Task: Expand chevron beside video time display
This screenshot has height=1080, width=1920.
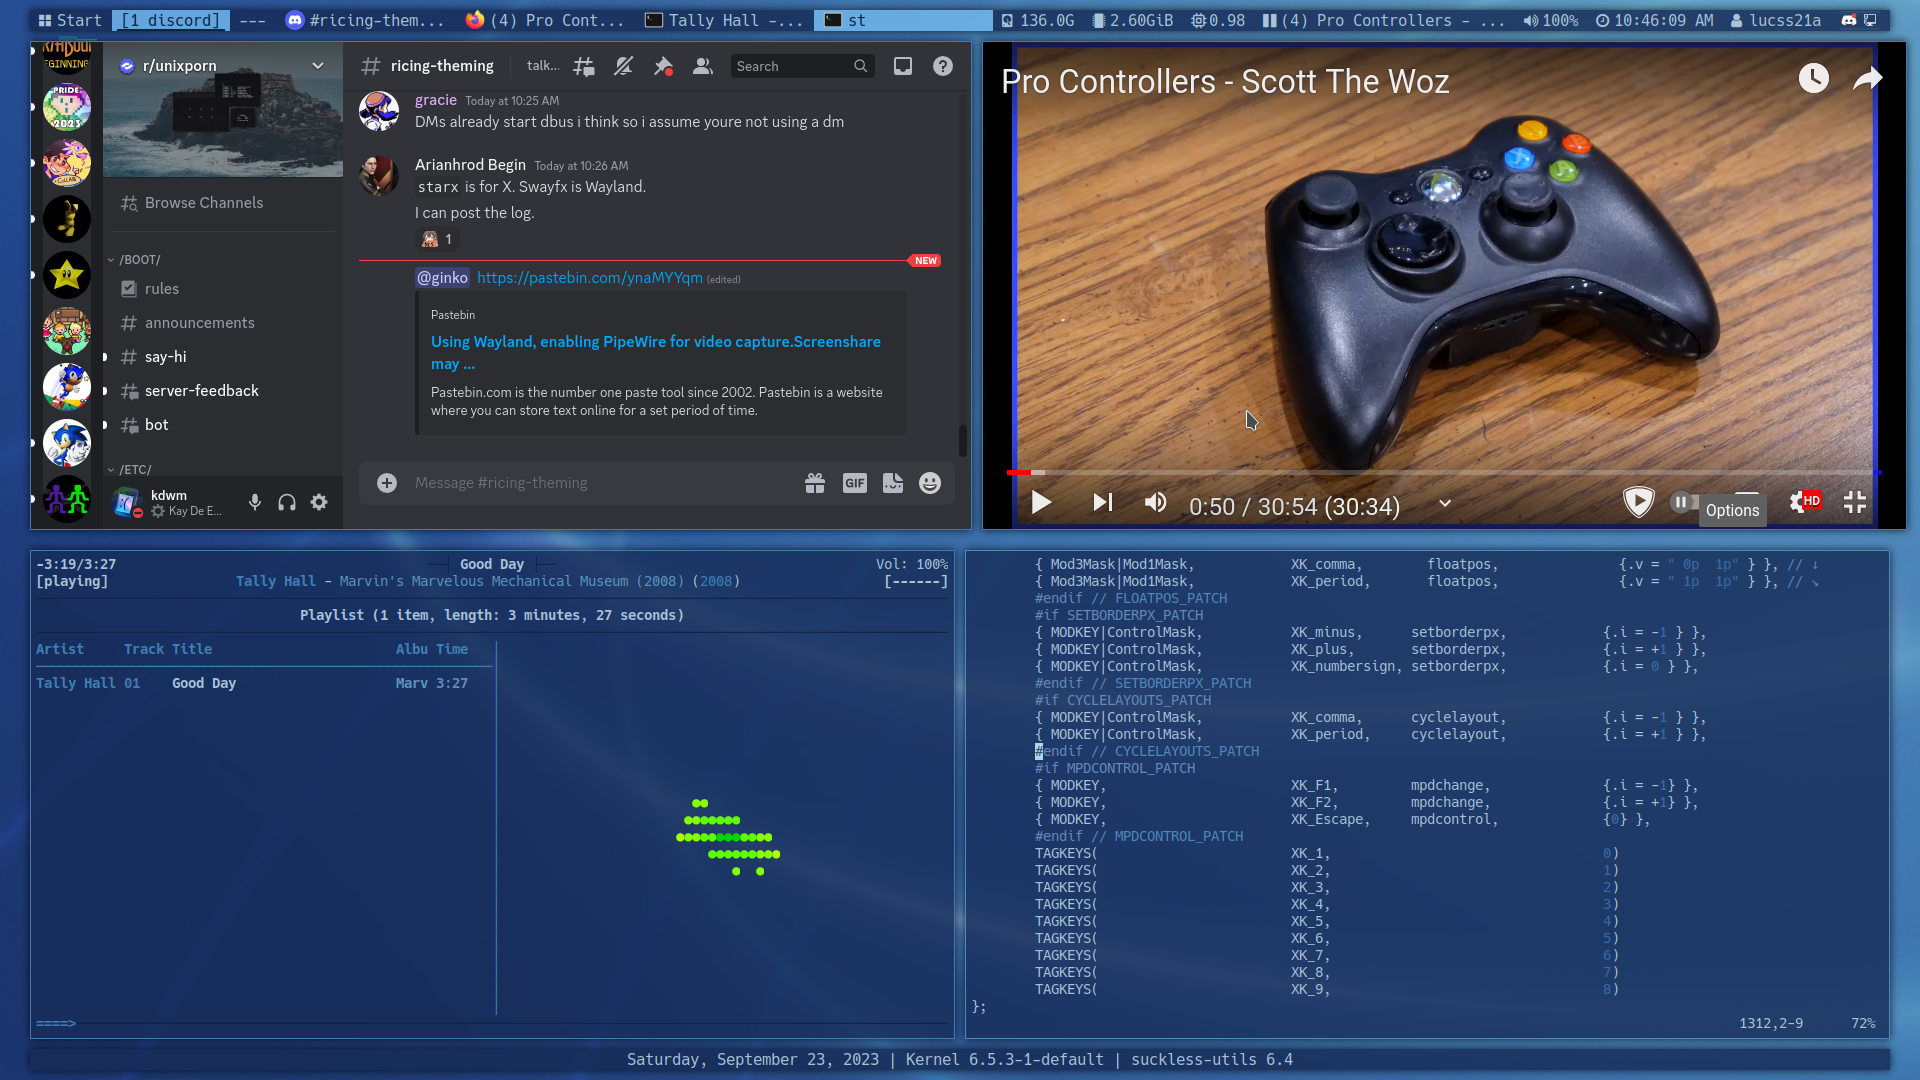Action: pos(1445,504)
